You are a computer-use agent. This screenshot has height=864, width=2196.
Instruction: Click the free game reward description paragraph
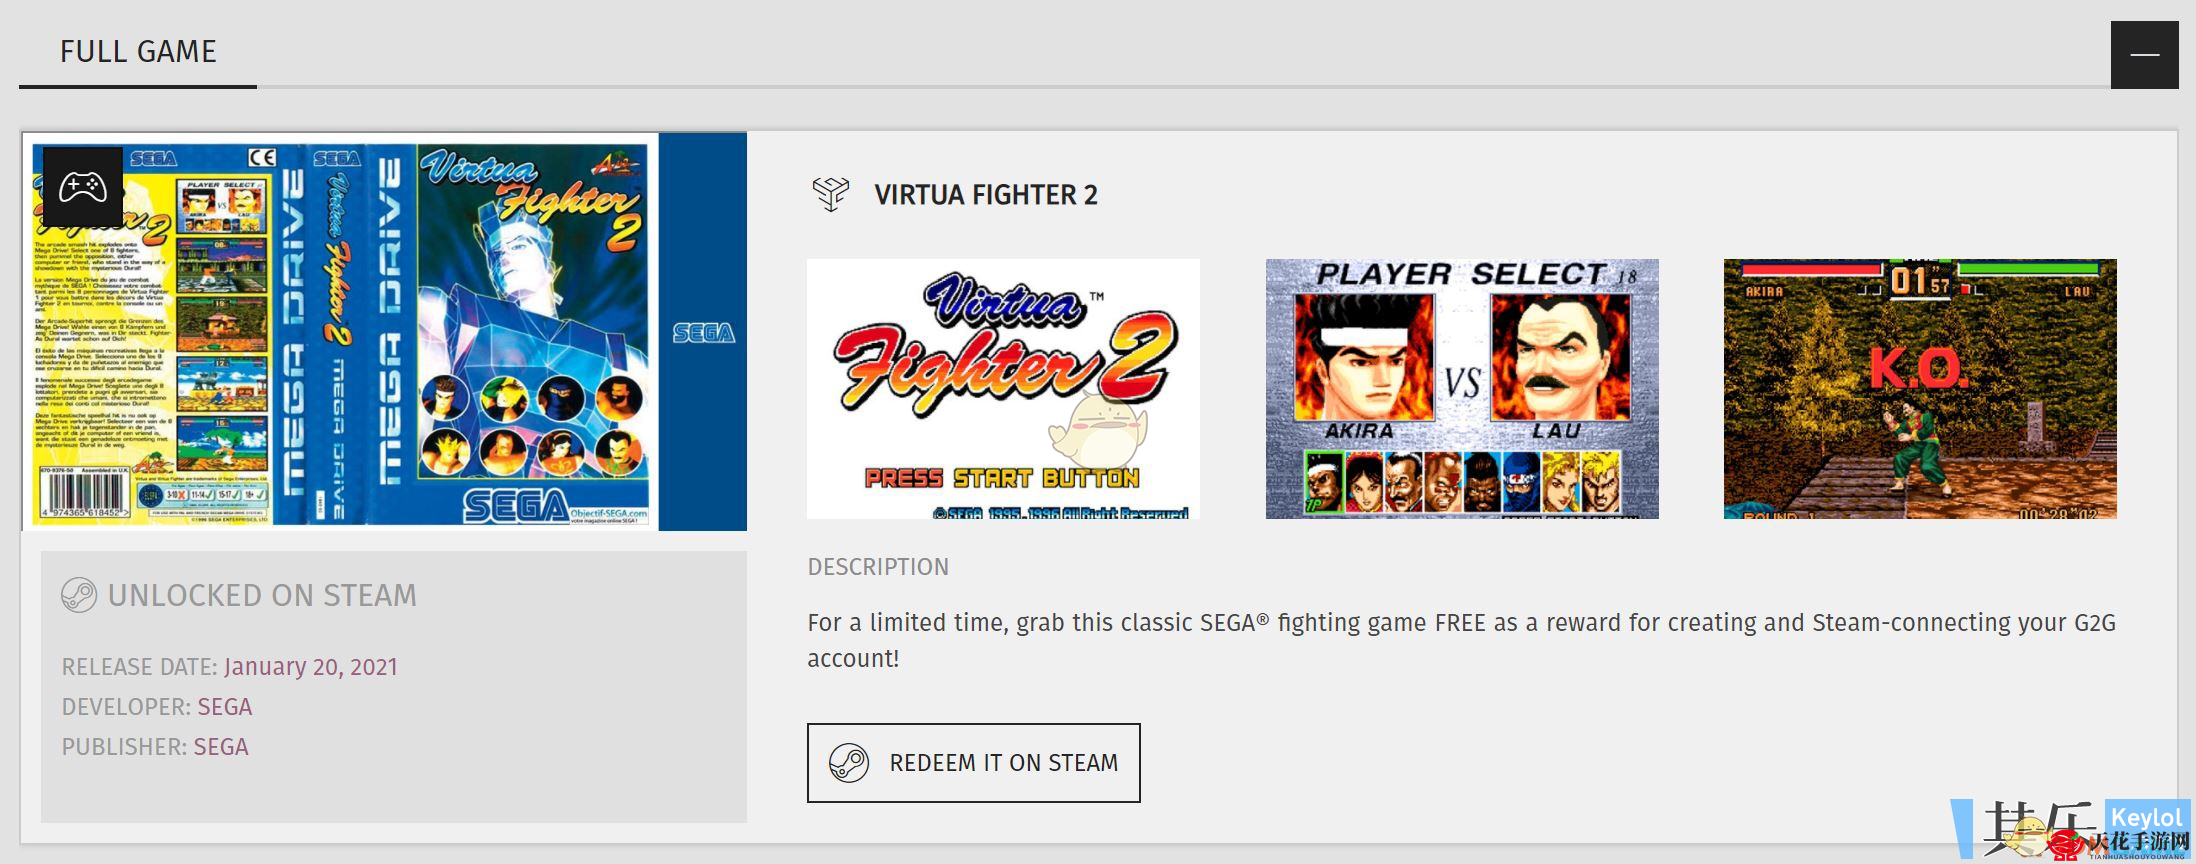tap(1461, 640)
